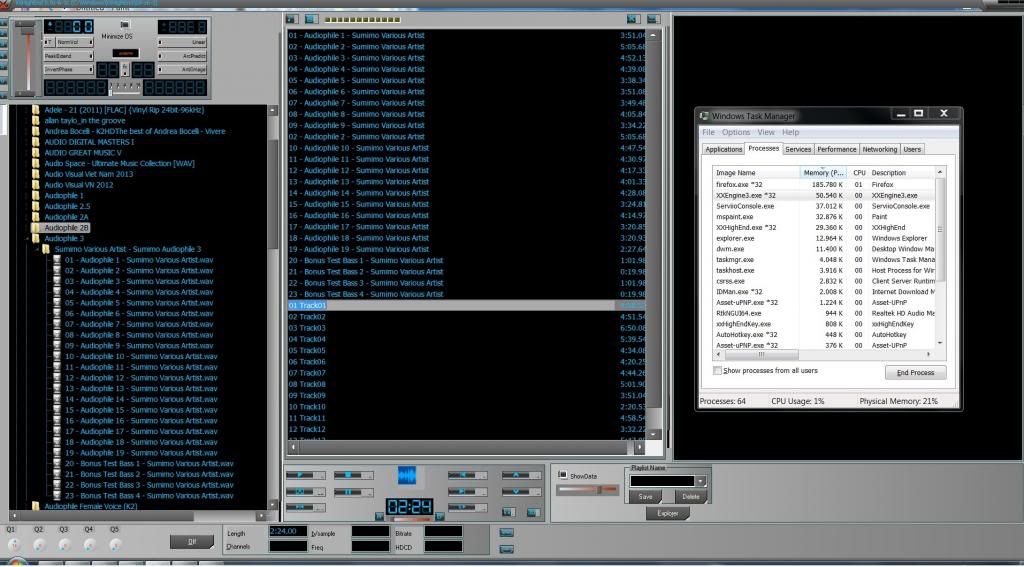Select the Audiophile 2B folder

66,228
